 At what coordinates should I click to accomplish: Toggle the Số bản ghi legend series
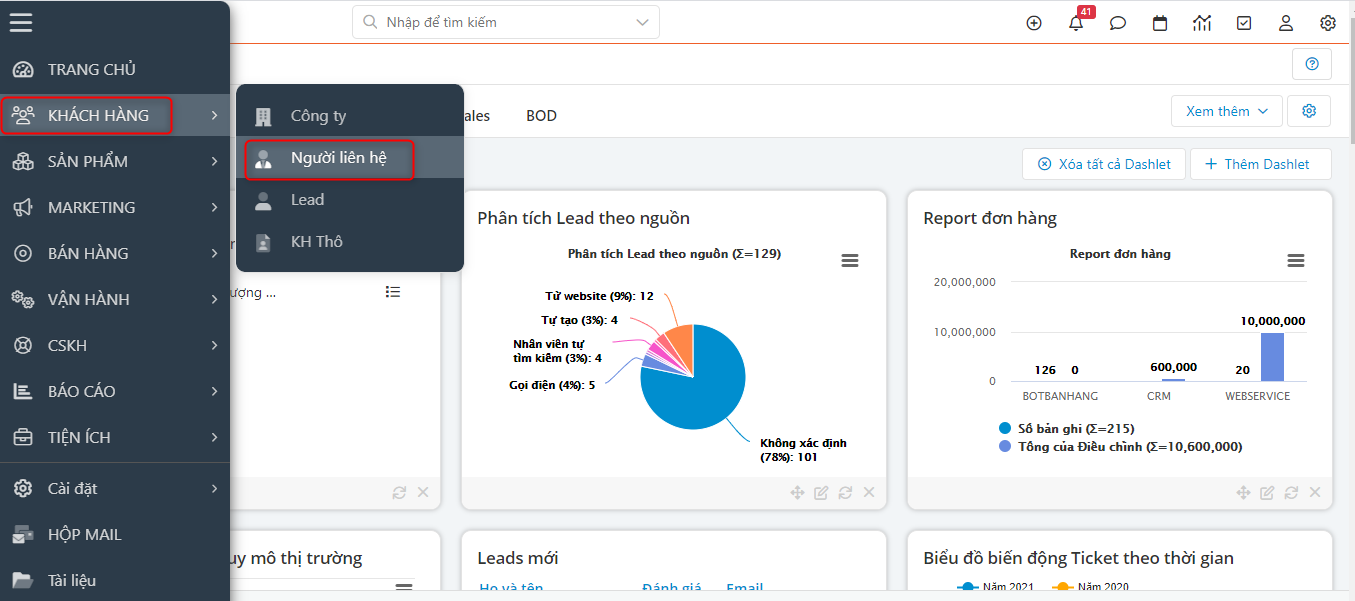point(1066,428)
